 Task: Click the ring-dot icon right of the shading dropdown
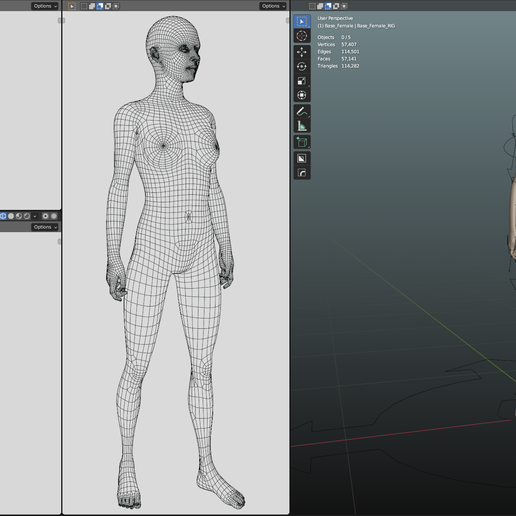click(x=46, y=216)
